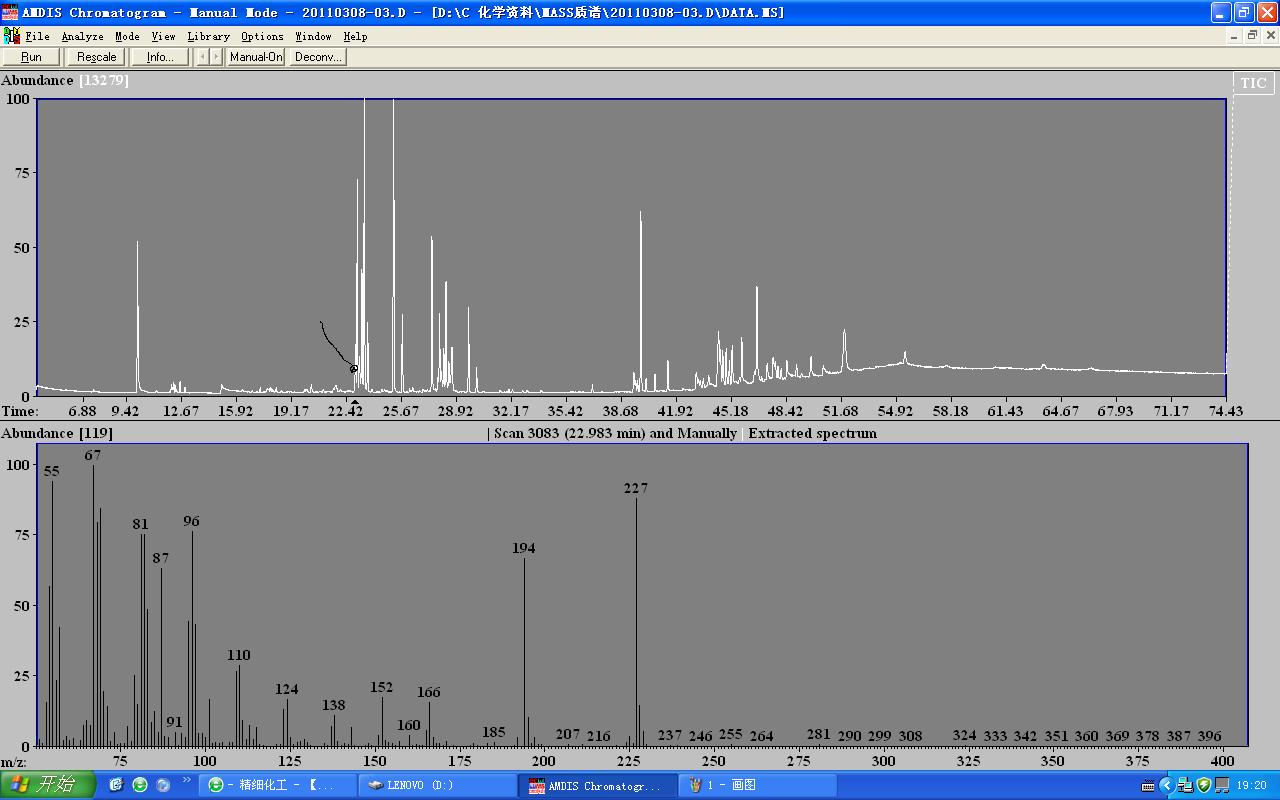
Task: Click the first quick launch icon
Action: pyautogui.click(x=116, y=785)
